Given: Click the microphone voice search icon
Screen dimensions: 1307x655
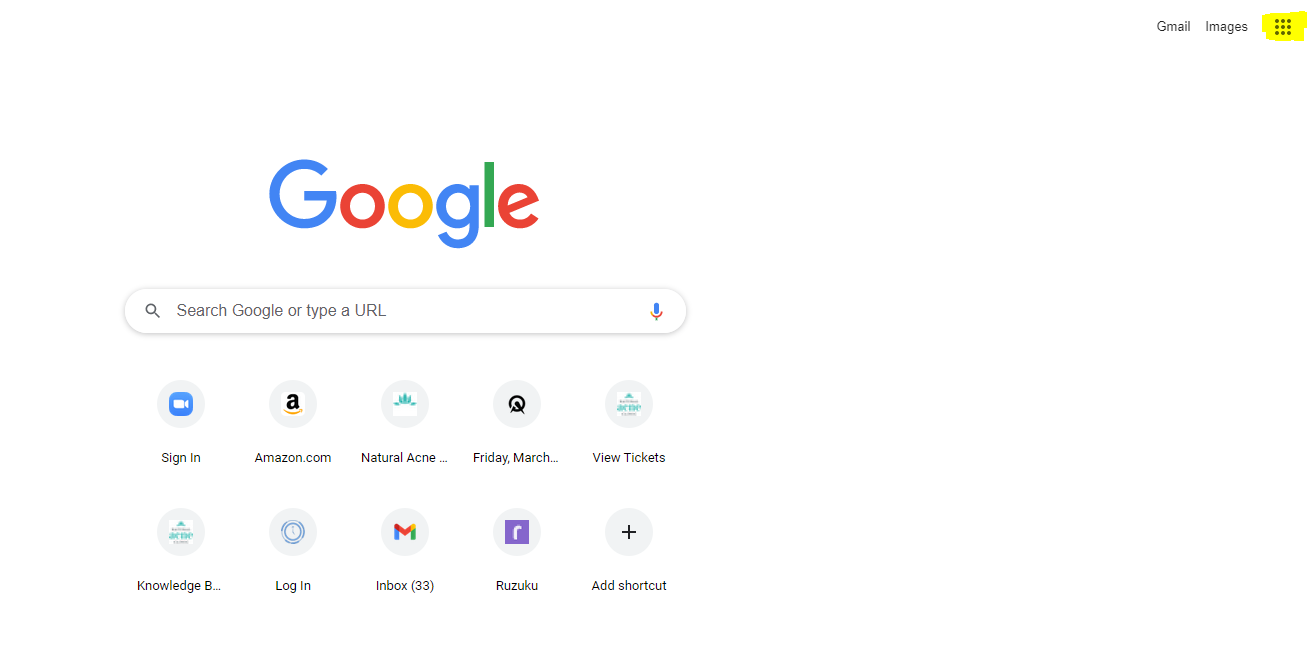Looking at the screenshot, I should pyautogui.click(x=656, y=311).
